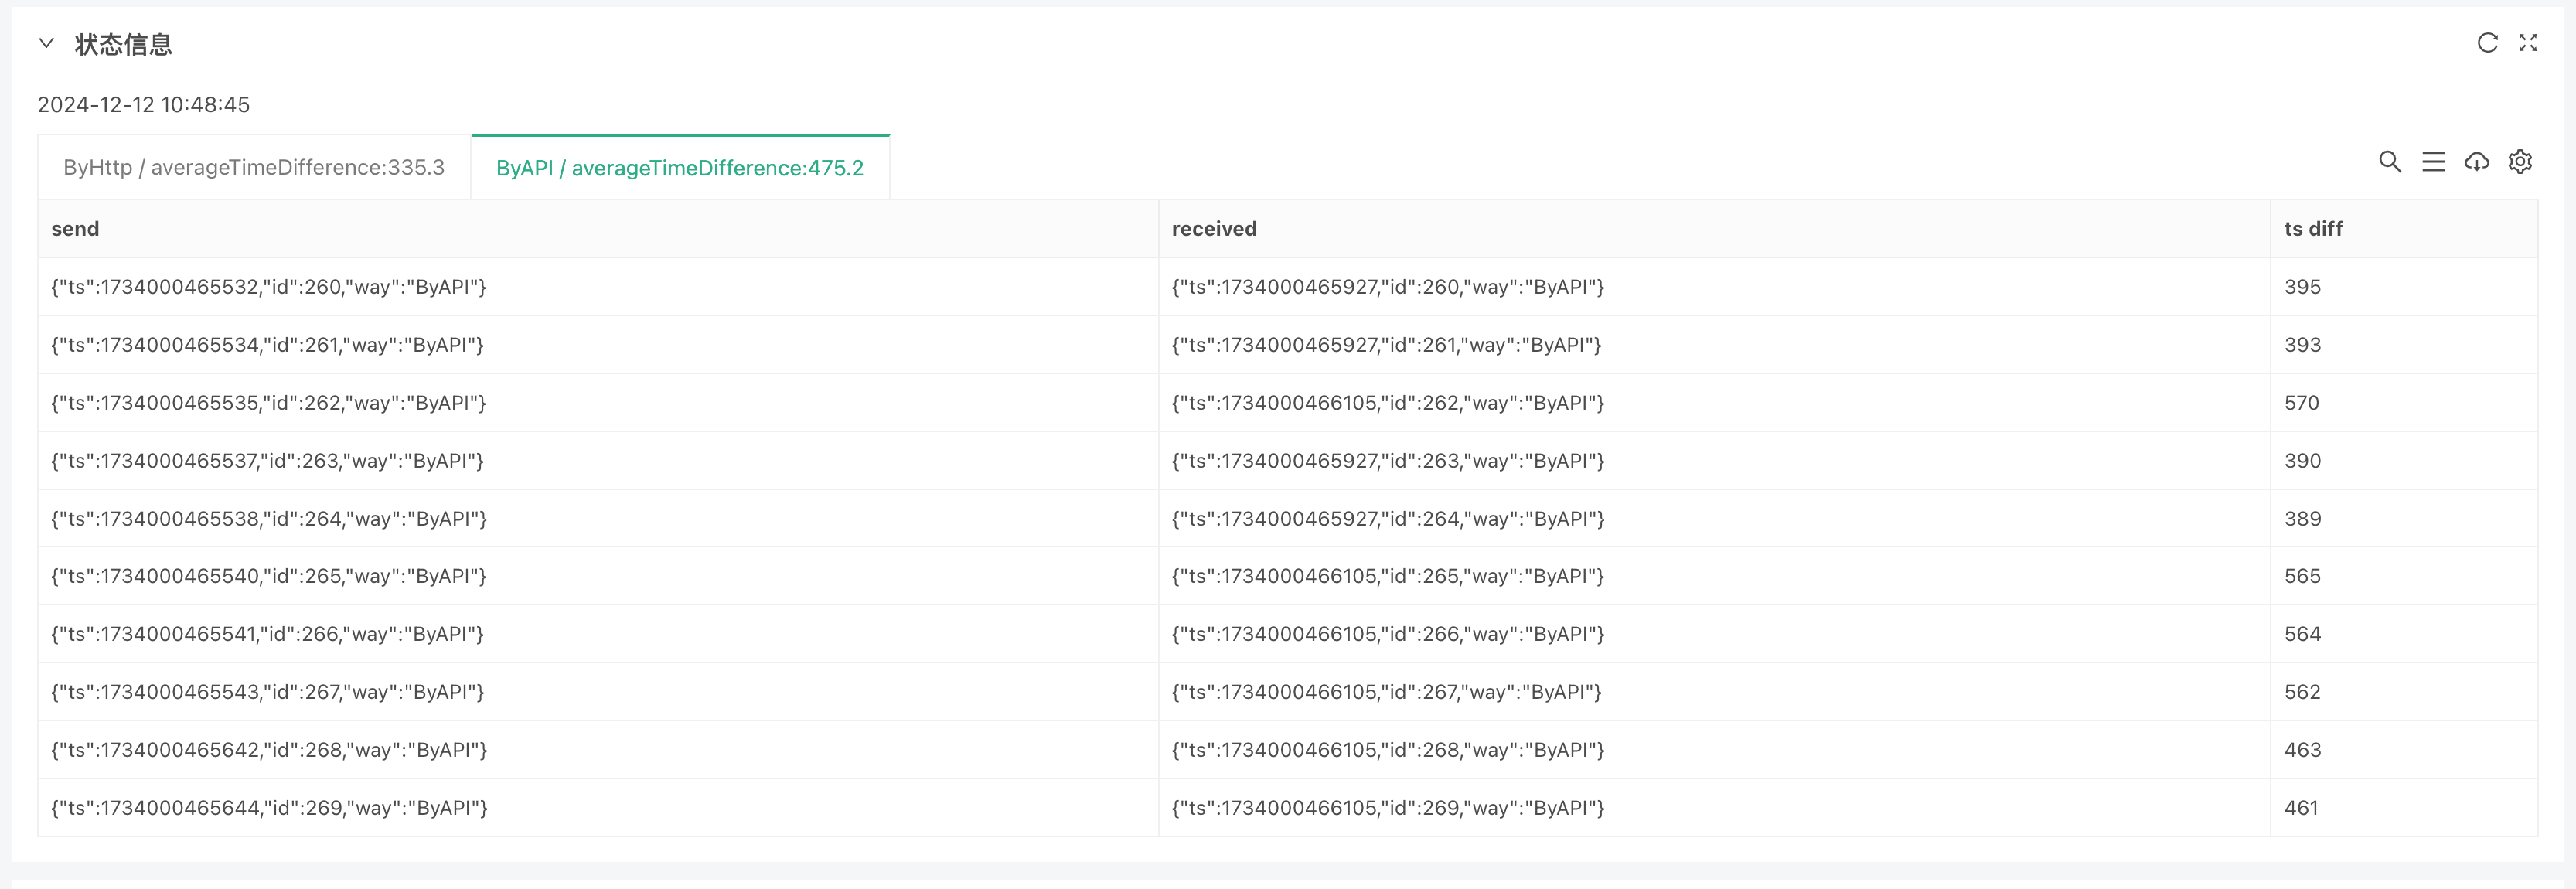Select the ByAPI averageTimeDifference tab
This screenshot has width=2576, height=889.
(x=679, y=168)
